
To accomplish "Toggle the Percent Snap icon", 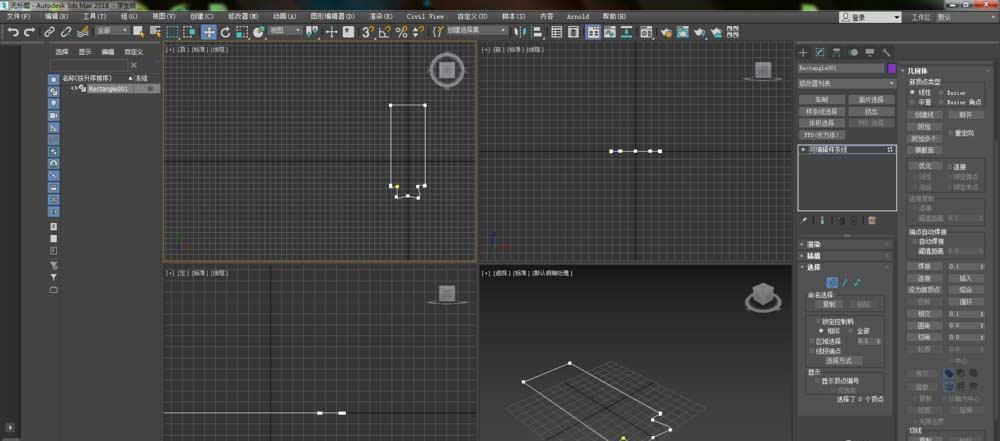I will point(401,32).
